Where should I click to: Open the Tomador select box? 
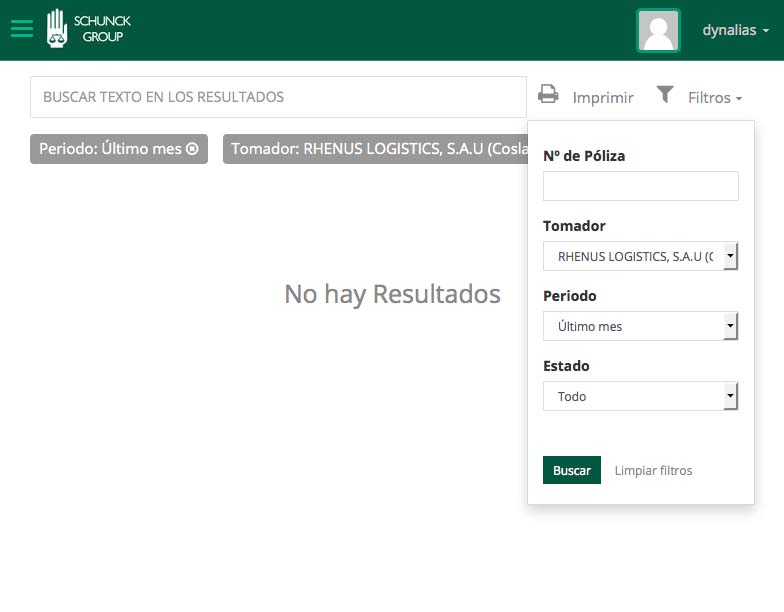click(x=640, y=257)
